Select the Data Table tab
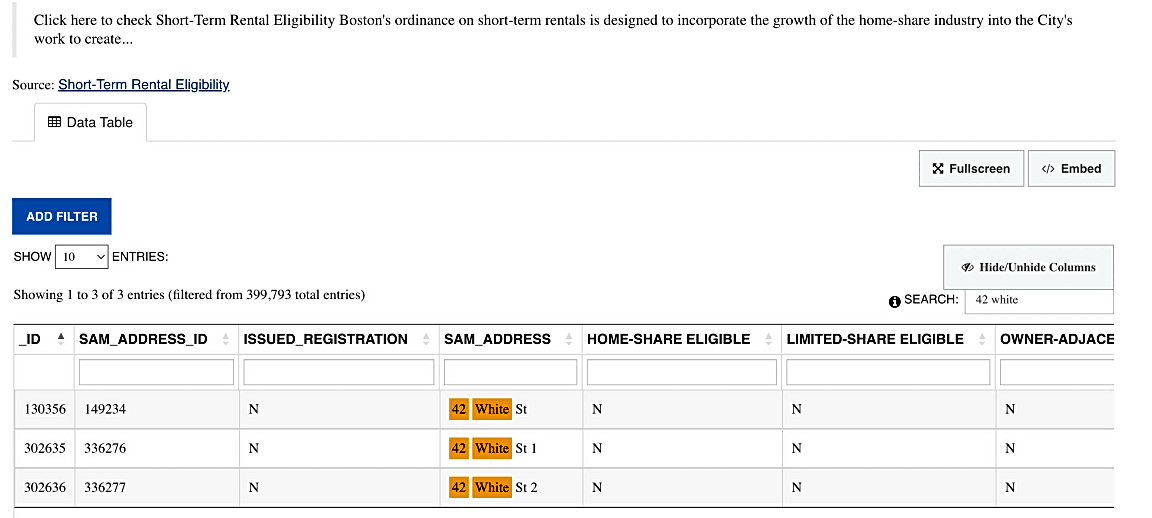The width and height of the screenshot is (1152, 518). click(x=90, y=123)
